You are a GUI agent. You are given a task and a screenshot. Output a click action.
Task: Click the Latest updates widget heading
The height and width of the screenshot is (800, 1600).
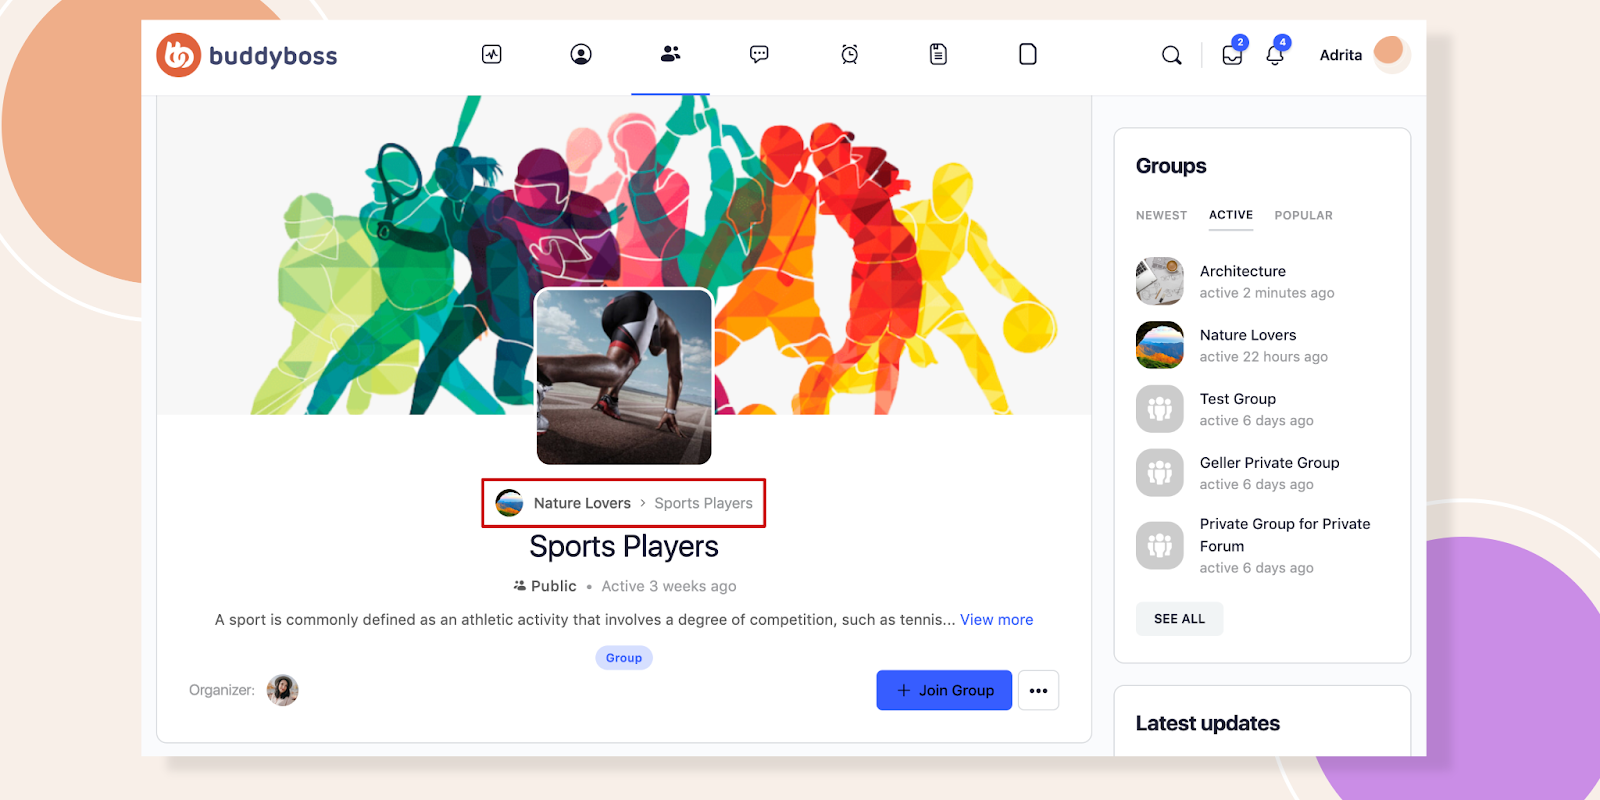(1207, 723)
